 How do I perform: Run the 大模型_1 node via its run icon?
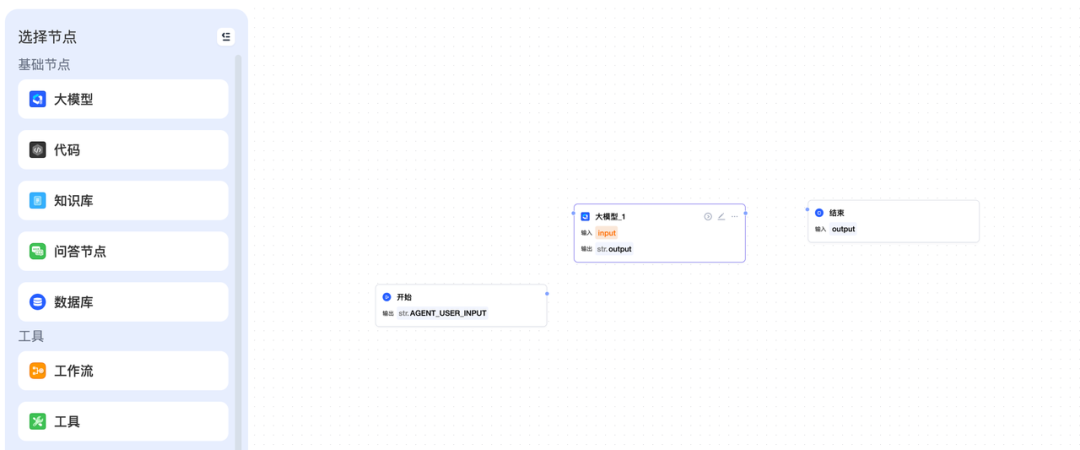click(708, 216)
